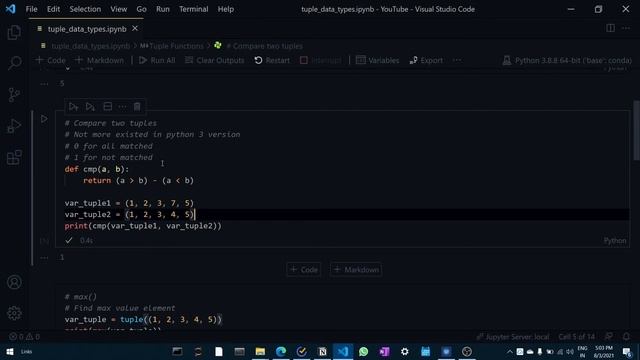Click the Export button
This screenshot has width=640, height=360.
(426, 60)
